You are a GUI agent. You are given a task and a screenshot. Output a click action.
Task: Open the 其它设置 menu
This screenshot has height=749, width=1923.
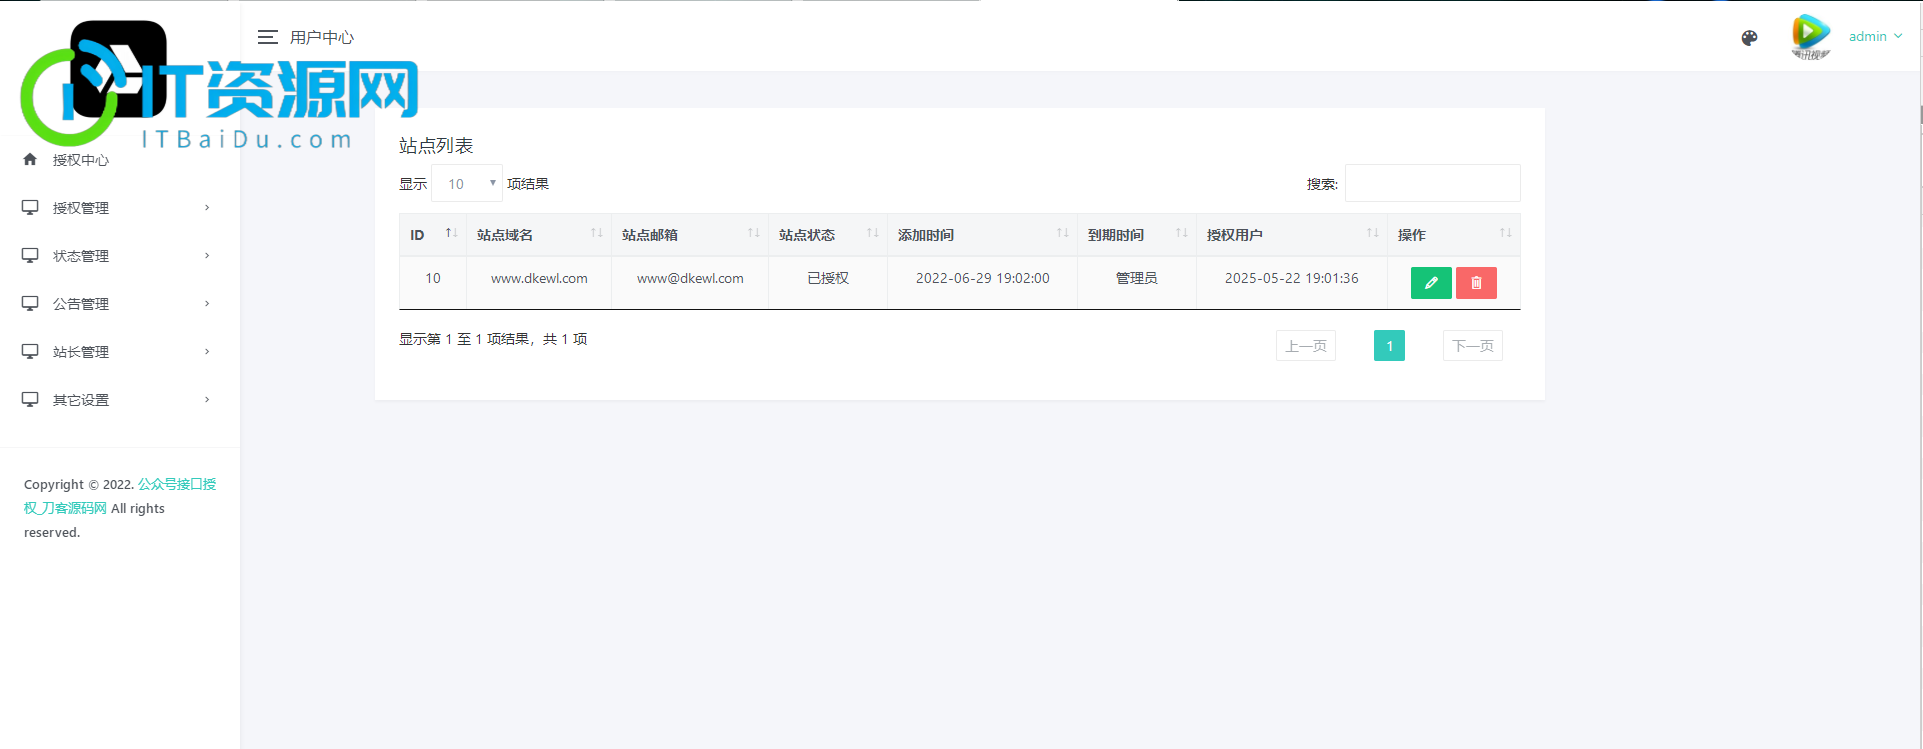coord(120,400)
